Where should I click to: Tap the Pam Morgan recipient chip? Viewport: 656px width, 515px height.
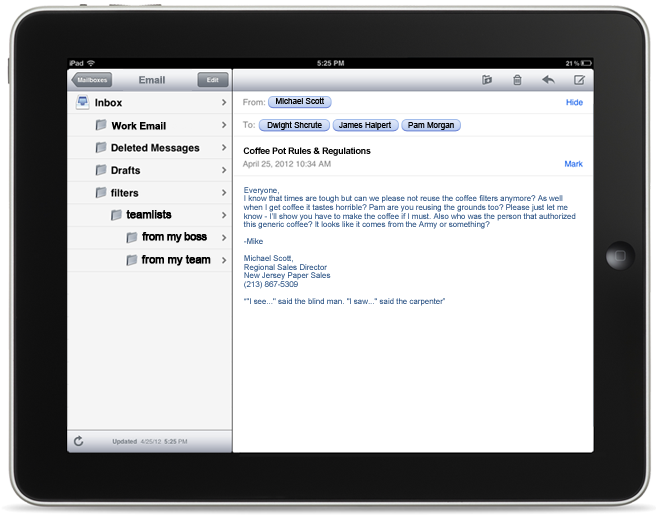pyautogui.click(x=431, y=125)
